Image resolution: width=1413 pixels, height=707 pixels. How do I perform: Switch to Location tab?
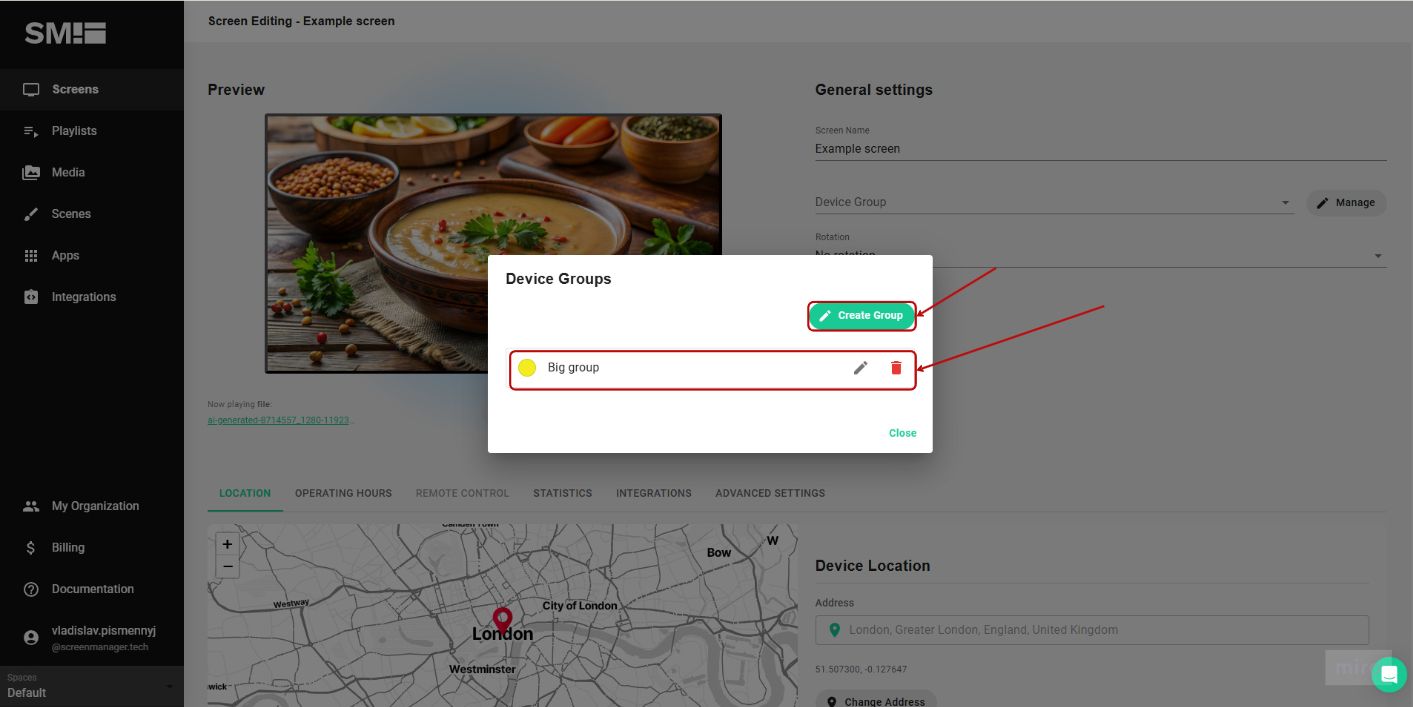click(245, 493)
